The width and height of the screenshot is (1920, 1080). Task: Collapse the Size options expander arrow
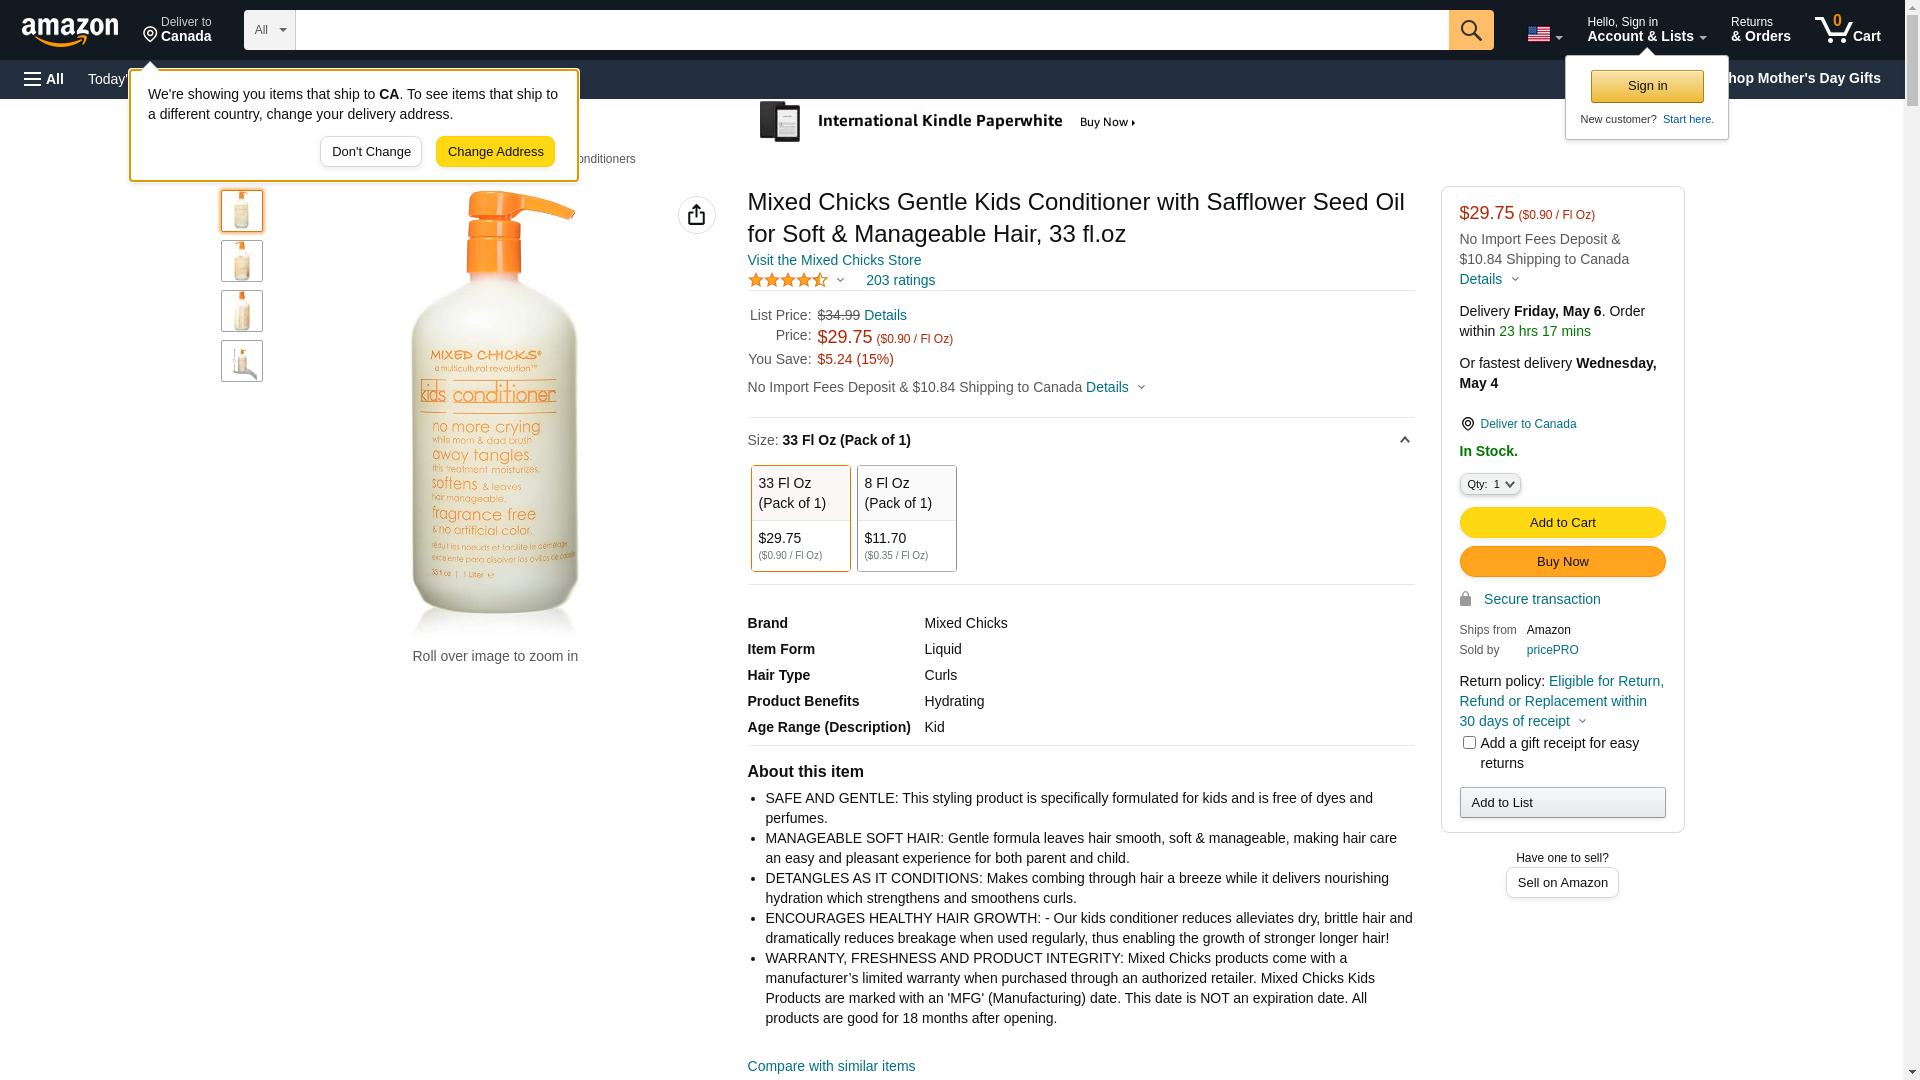tap(1404, 440)
